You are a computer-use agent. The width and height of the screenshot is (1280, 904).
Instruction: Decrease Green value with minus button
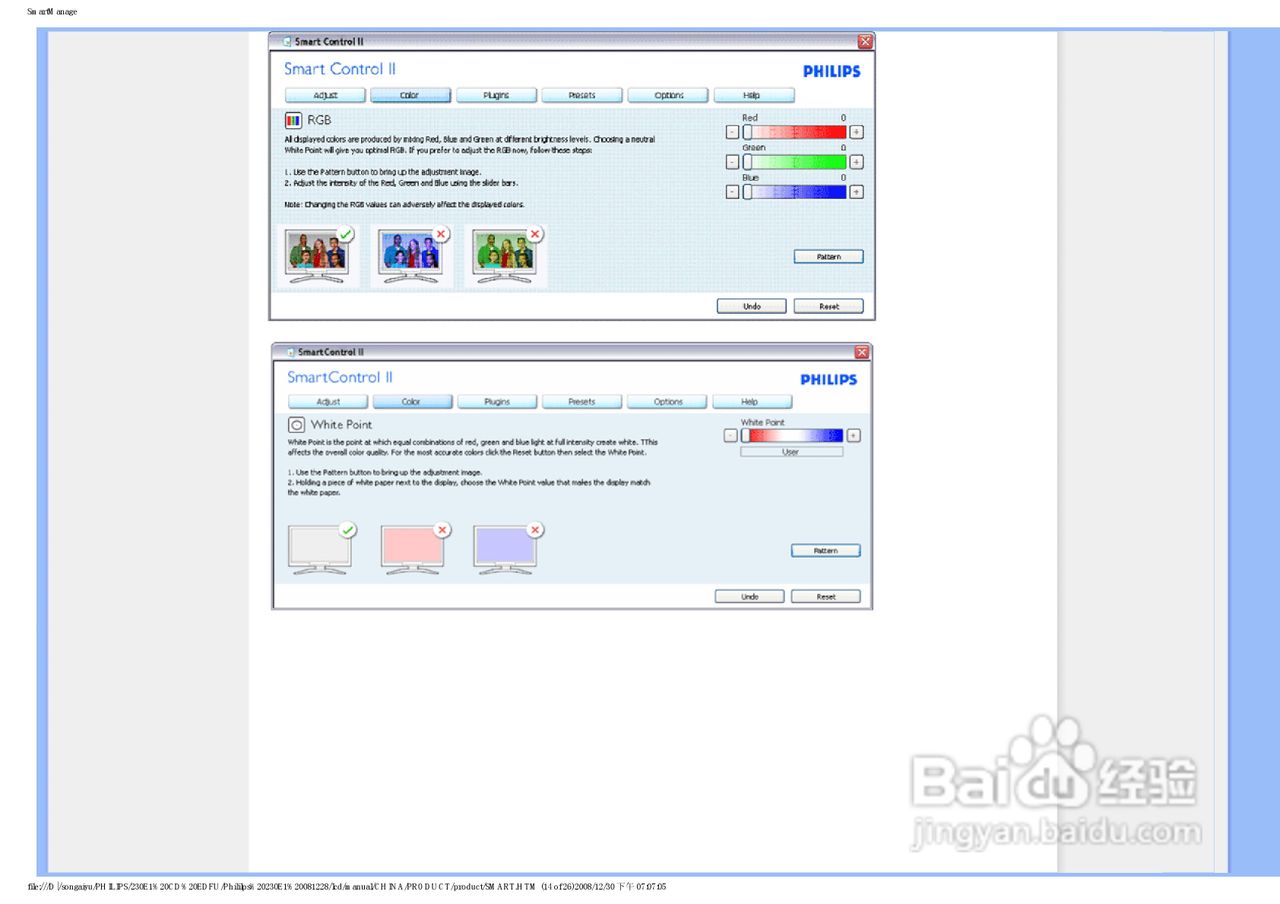[732, 161]
